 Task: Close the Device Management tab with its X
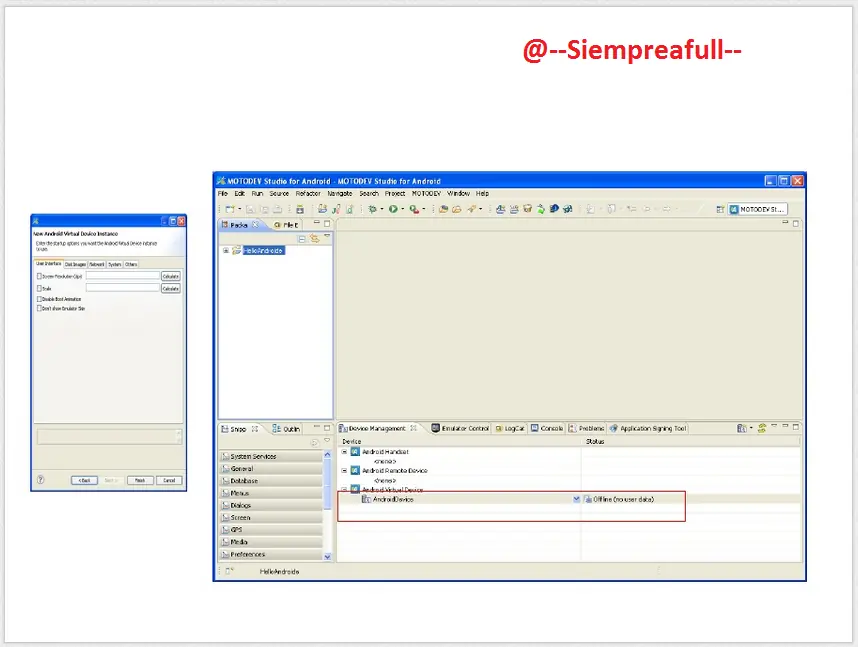click(x=414, y=428)
